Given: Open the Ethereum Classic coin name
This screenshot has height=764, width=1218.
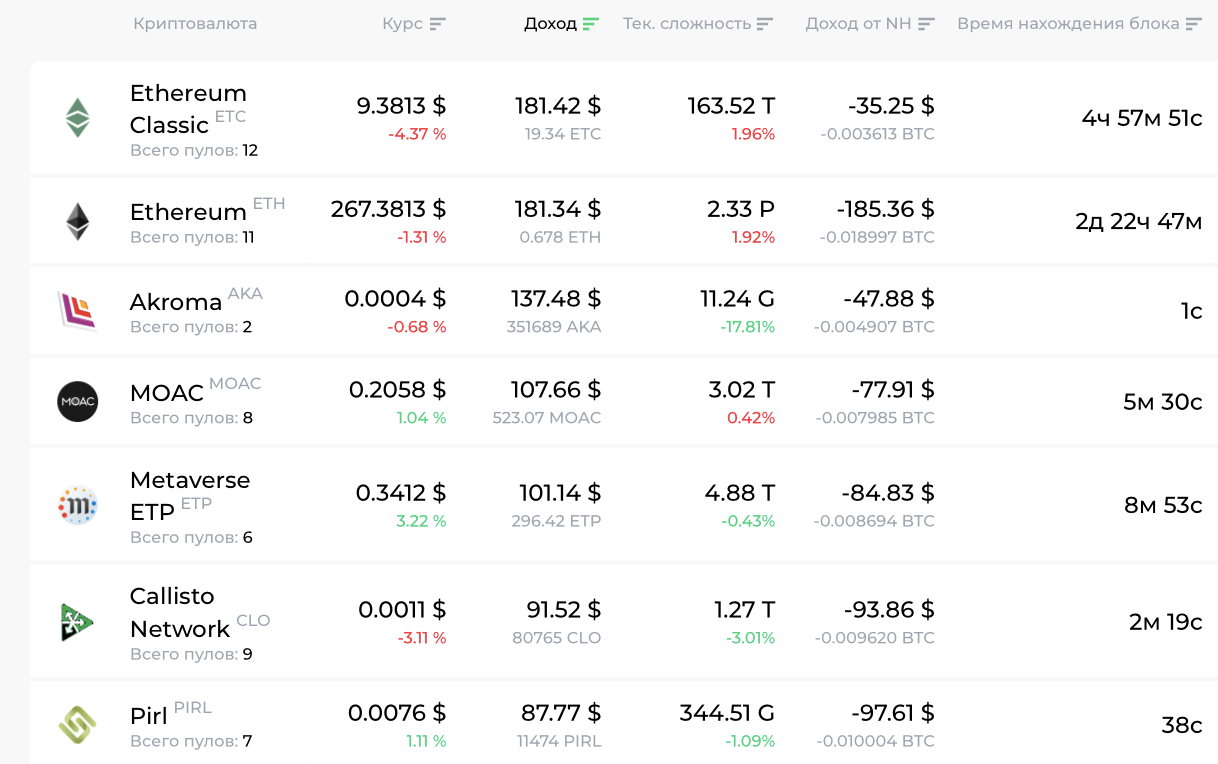Looking at the screenshot, I should (x=187, y=108).
